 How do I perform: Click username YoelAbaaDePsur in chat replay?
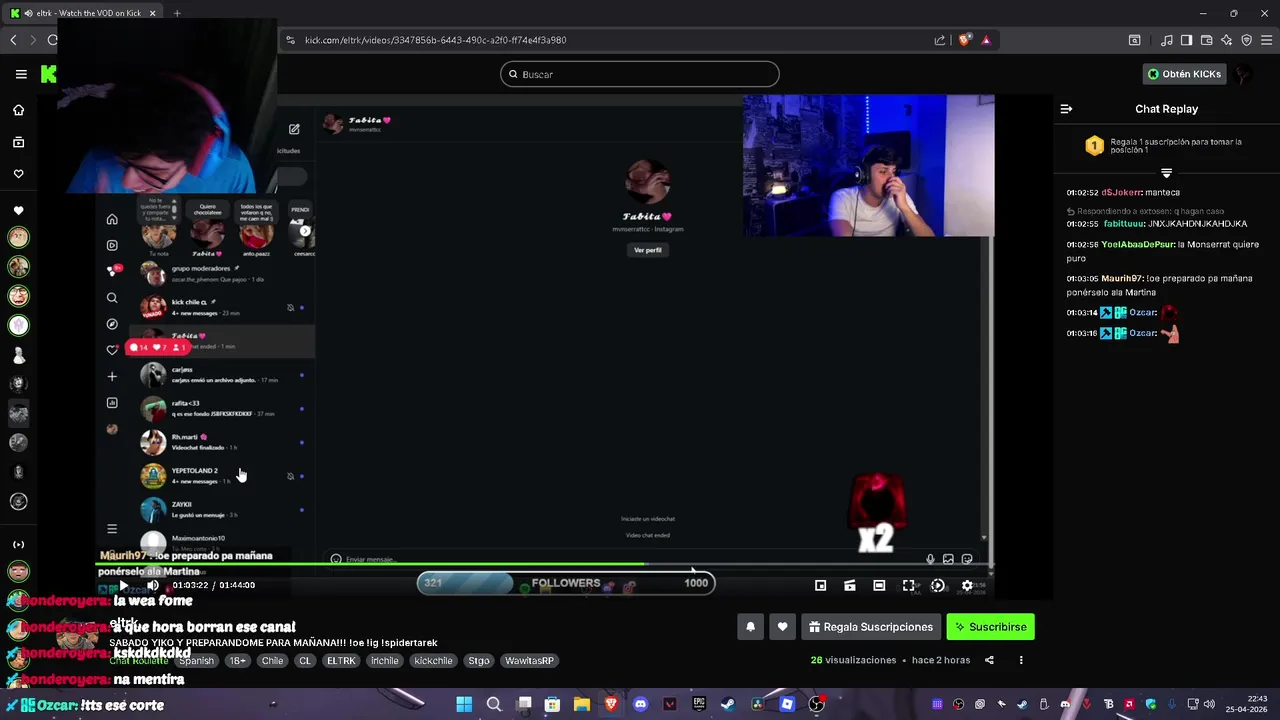click(x=1138, y=244)
